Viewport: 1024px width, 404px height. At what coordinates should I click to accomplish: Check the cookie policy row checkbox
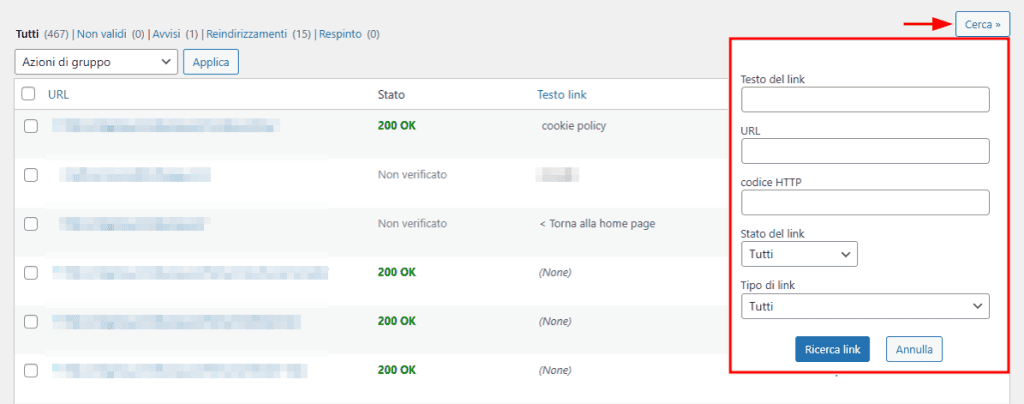coord(31,126)
